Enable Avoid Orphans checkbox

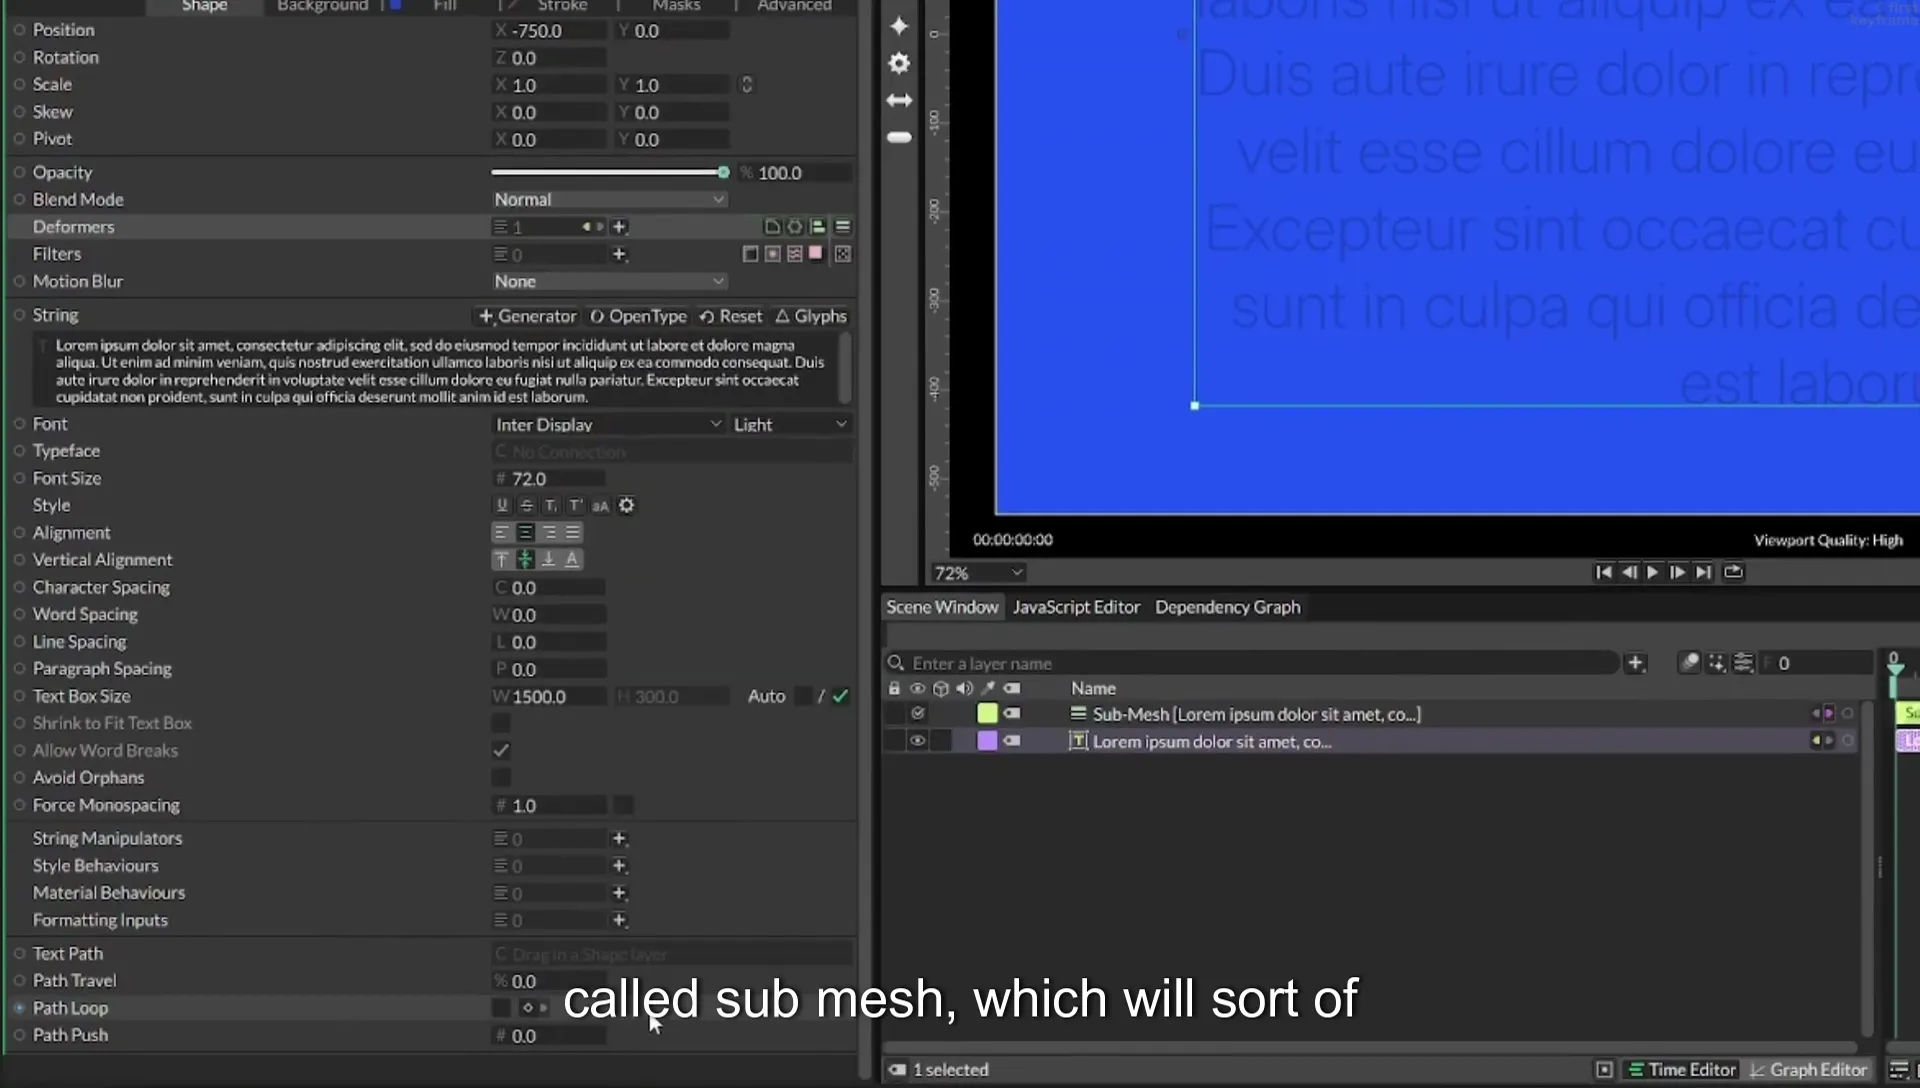tap(501, 777)
